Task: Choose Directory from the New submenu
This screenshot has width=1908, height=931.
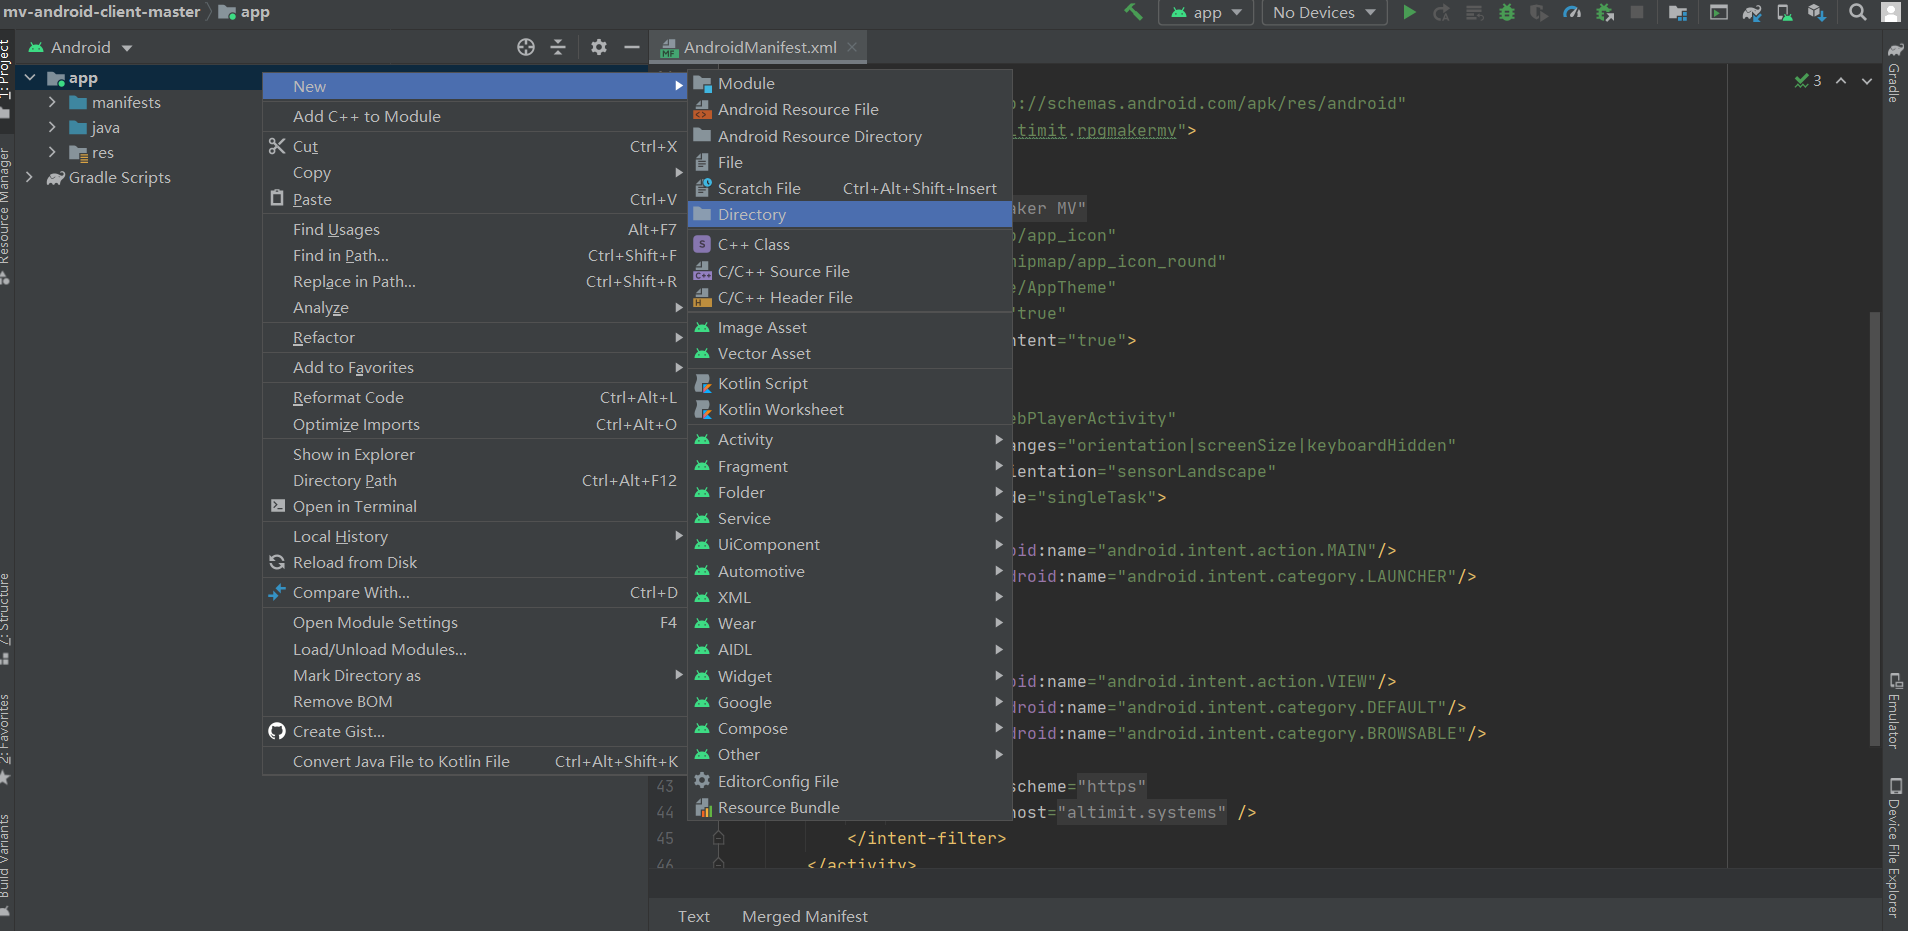Action: 751,214
